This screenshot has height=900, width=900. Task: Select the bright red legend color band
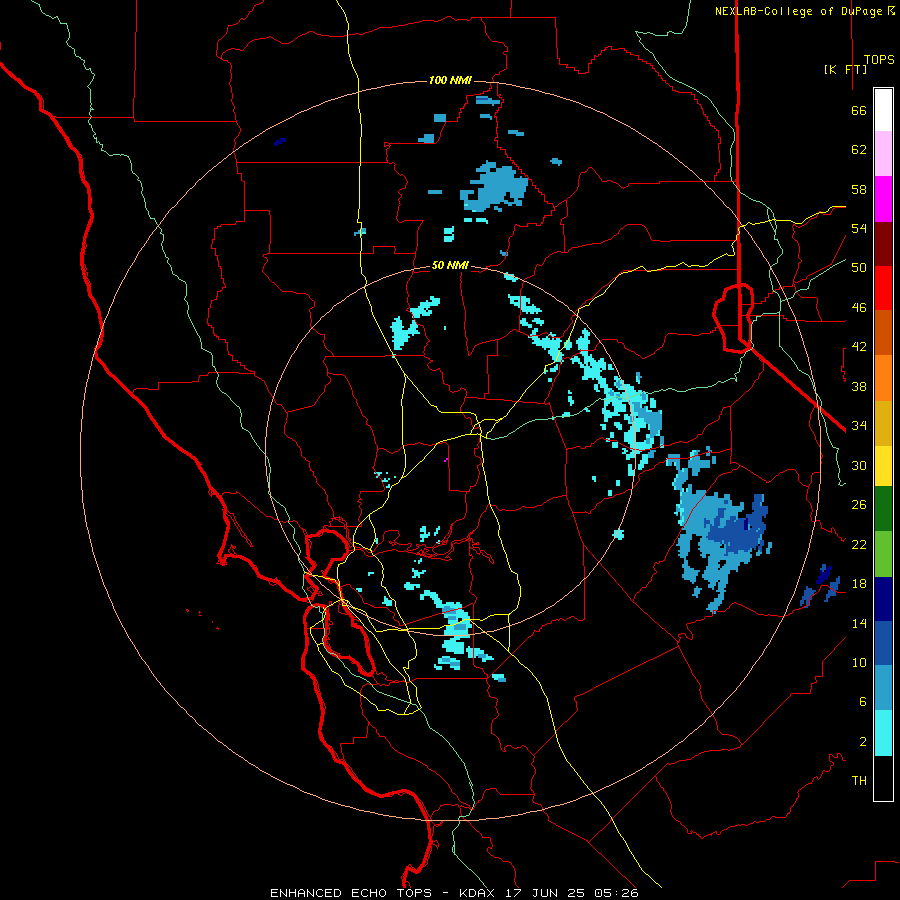[883, 288]
